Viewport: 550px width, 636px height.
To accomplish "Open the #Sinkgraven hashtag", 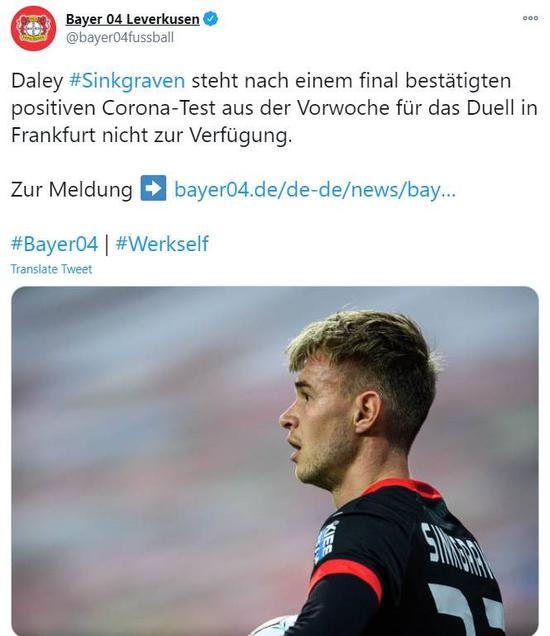I will click(127, 81).
